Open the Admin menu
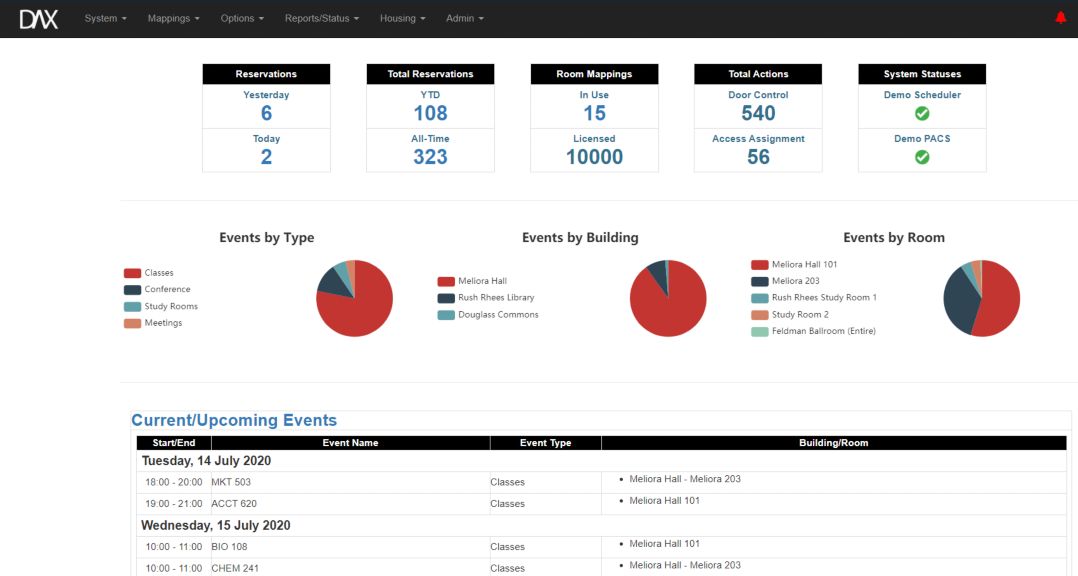This screenshot has width=1078, height=576. point(464,19)
